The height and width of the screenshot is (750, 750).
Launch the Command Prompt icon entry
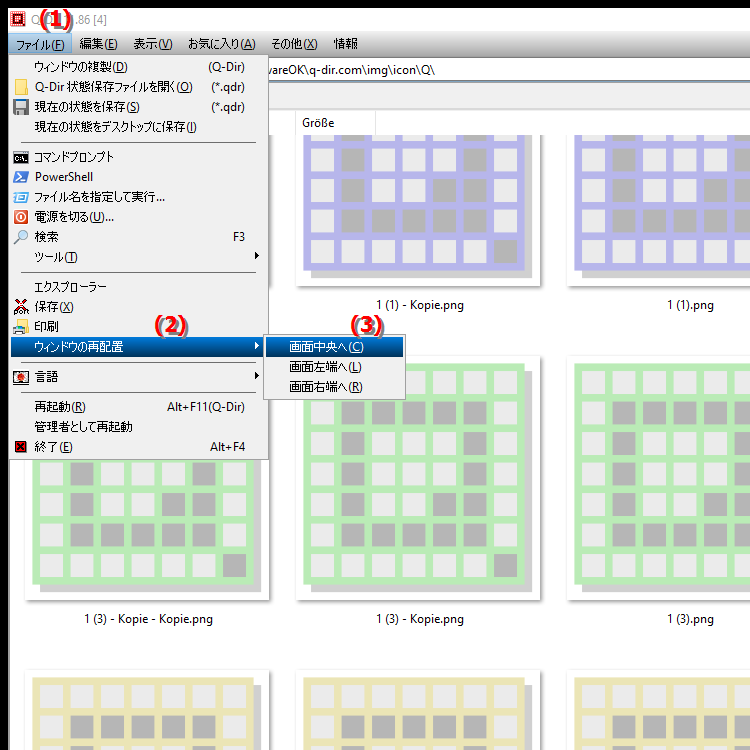[21, 157]
